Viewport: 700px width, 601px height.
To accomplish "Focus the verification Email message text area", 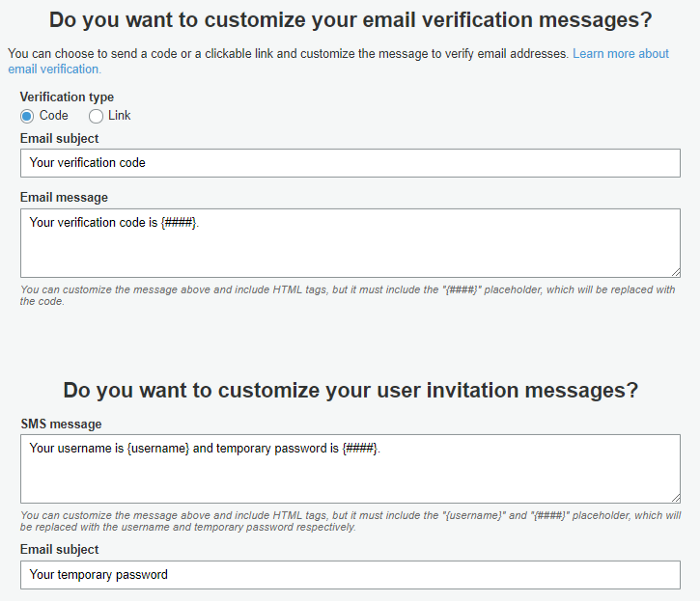I will pyautogui.click(x=350, y=243).
